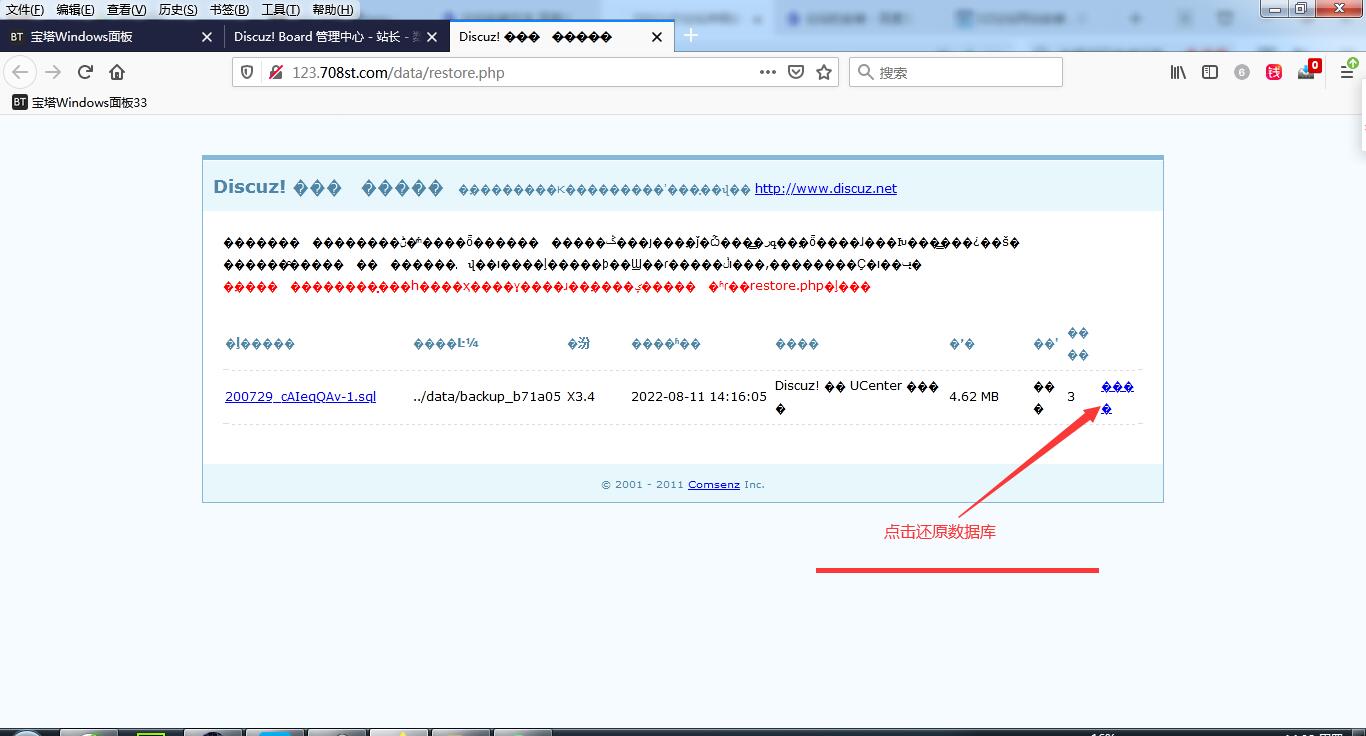Select the ../data/backup_b71a05 path text
The height and width of the screenshot is (736, 1366).
click(x=487, y=396)
